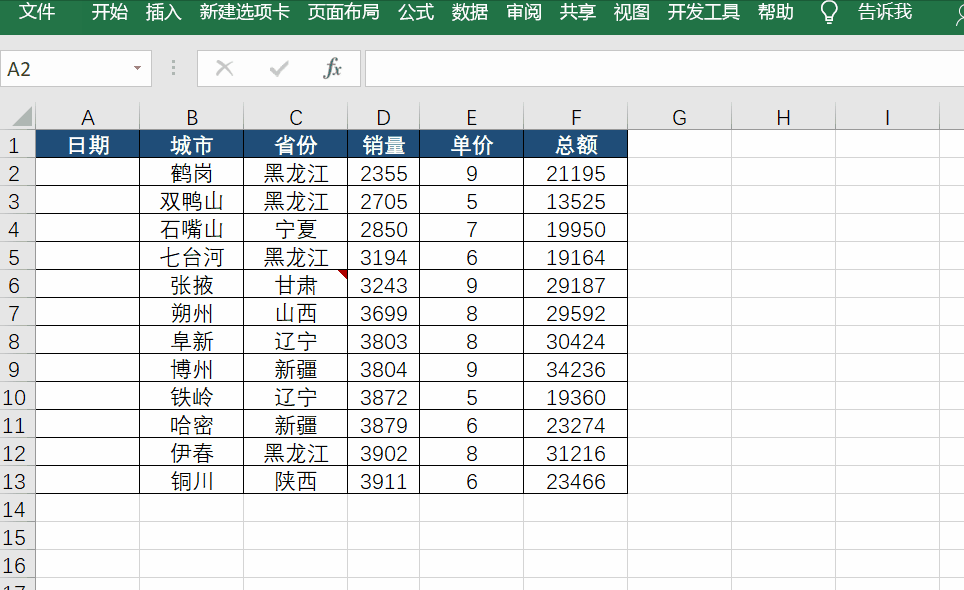Select the cell containing 宁夏
964x590 pixels.
tap(296, 229)
